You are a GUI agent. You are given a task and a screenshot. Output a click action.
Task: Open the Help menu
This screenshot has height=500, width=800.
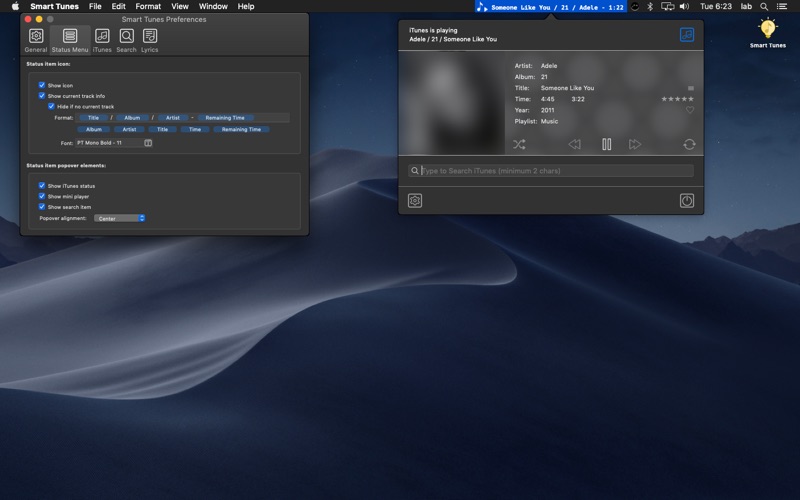(x=245, y=7)
